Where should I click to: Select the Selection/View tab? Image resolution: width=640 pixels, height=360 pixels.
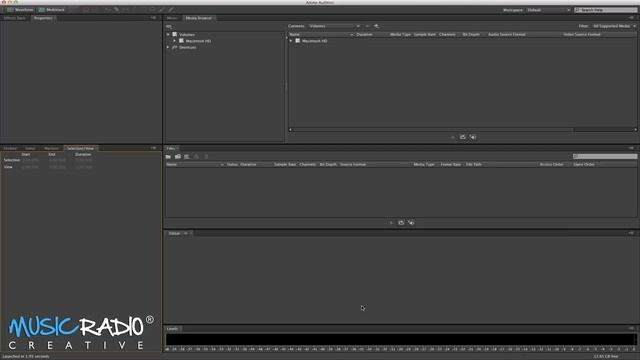(x=80, y=149)
